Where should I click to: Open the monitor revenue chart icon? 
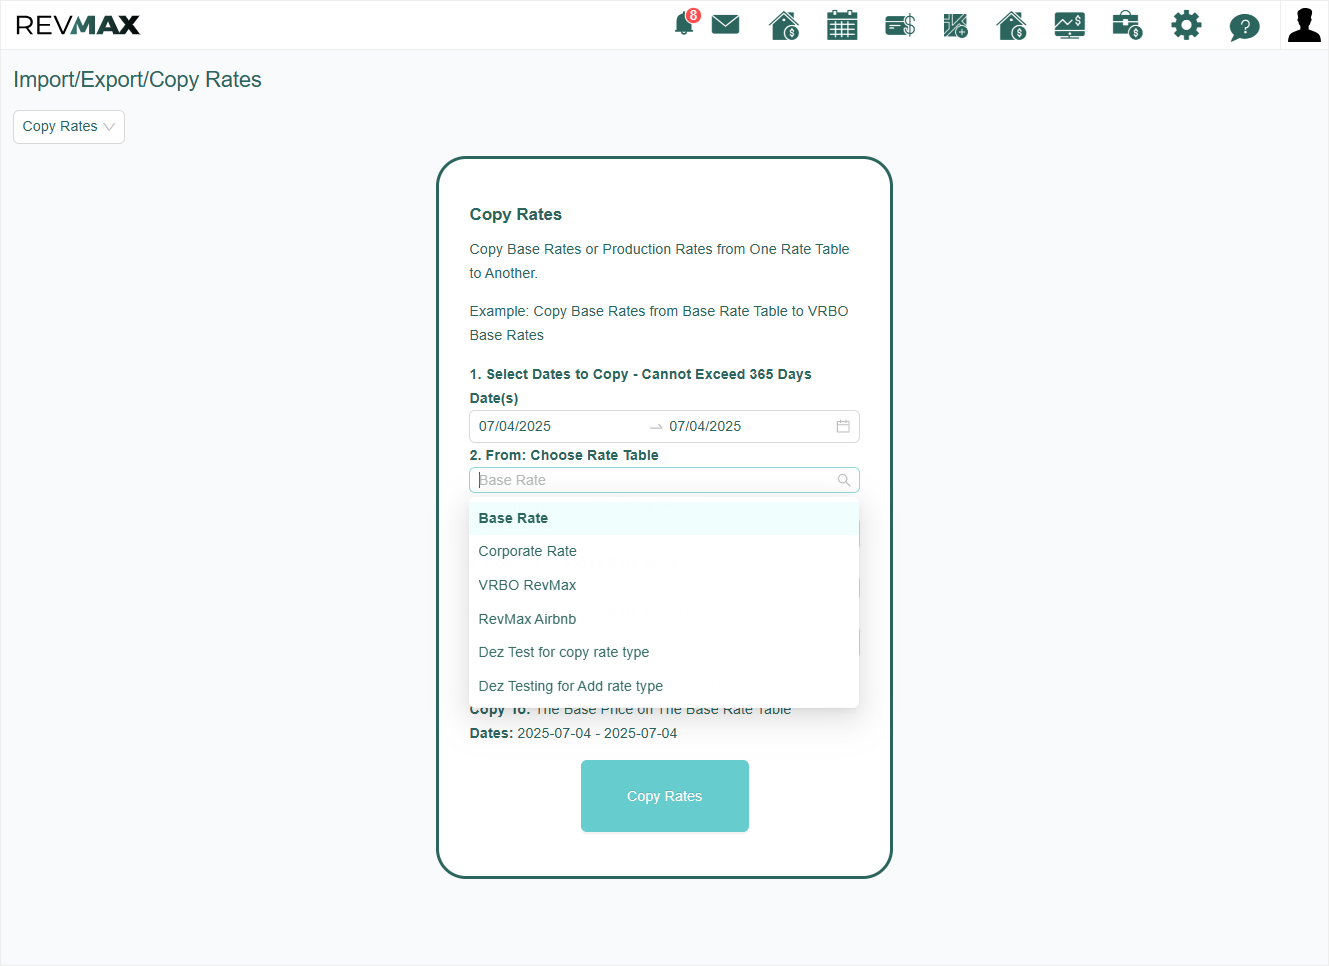point(1069,25)
